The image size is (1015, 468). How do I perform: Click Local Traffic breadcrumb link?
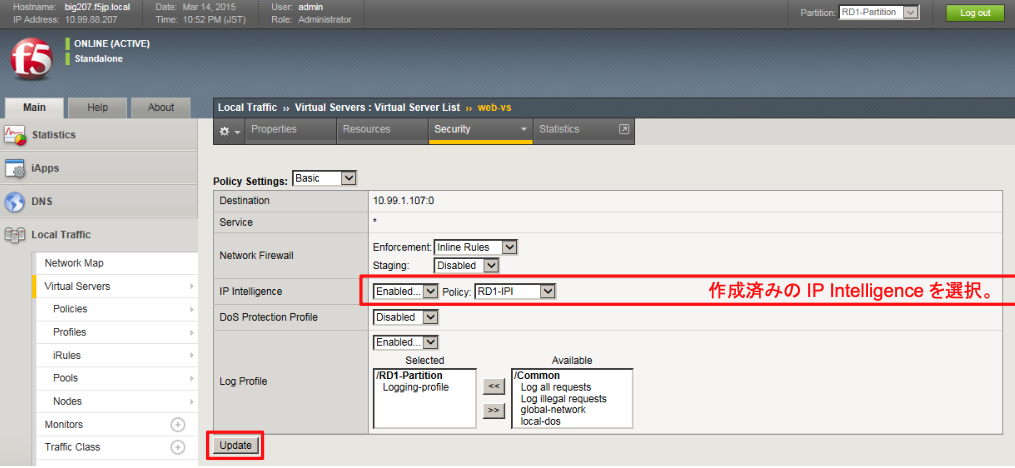(247, 107)
